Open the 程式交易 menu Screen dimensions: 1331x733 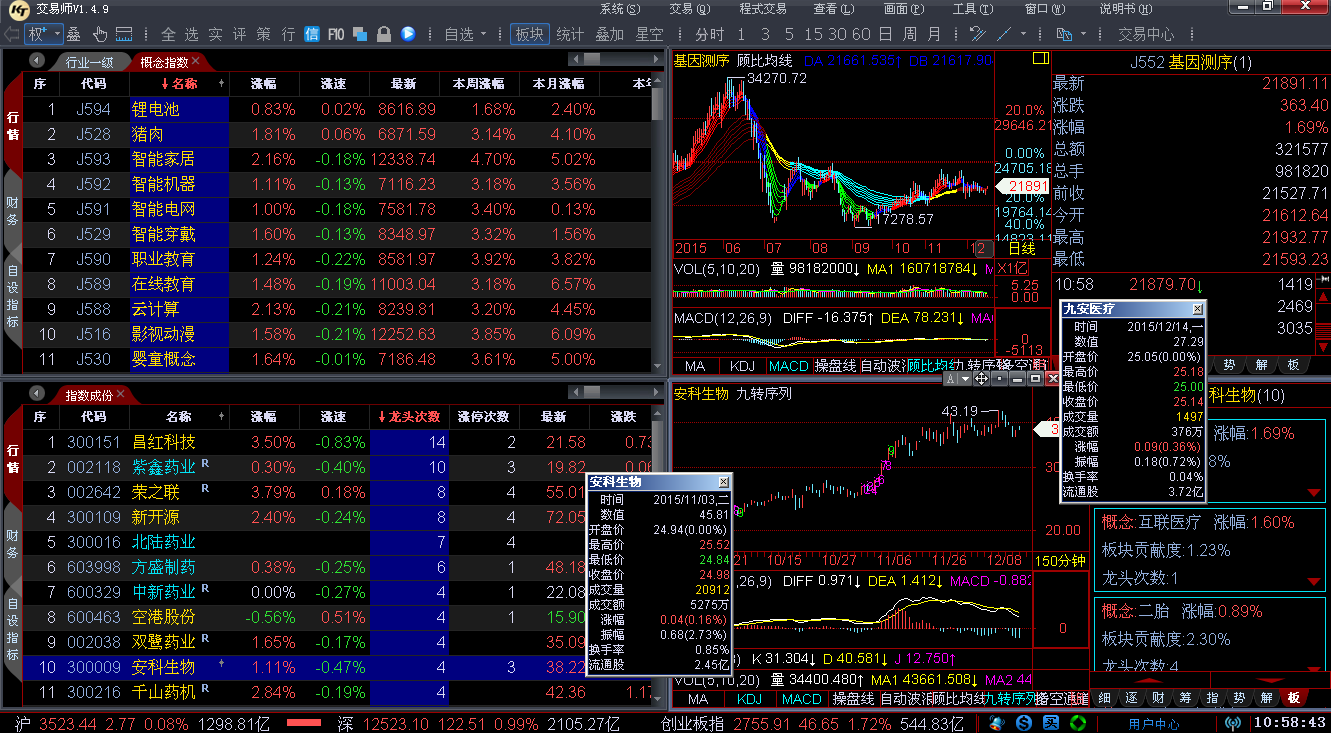(763, 8)
